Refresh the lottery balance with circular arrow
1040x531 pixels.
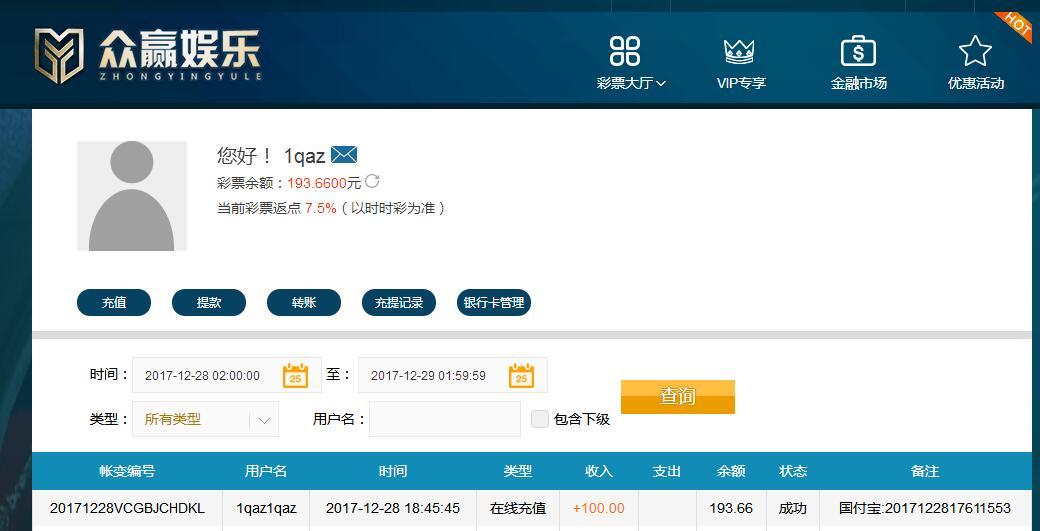click(372, 181)
